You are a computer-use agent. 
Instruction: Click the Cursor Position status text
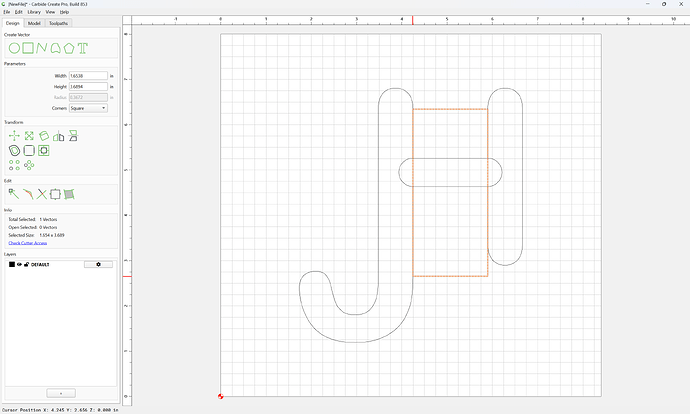click(60, 410)
